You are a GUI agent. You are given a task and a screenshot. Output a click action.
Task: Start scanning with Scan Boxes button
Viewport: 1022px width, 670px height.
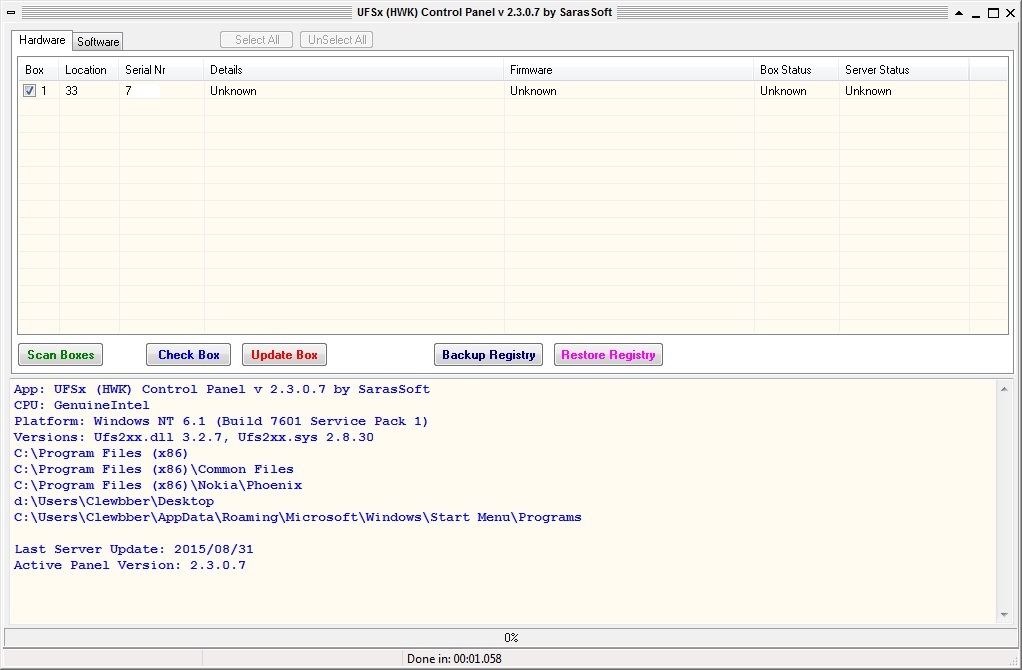[x=61, y=355]
